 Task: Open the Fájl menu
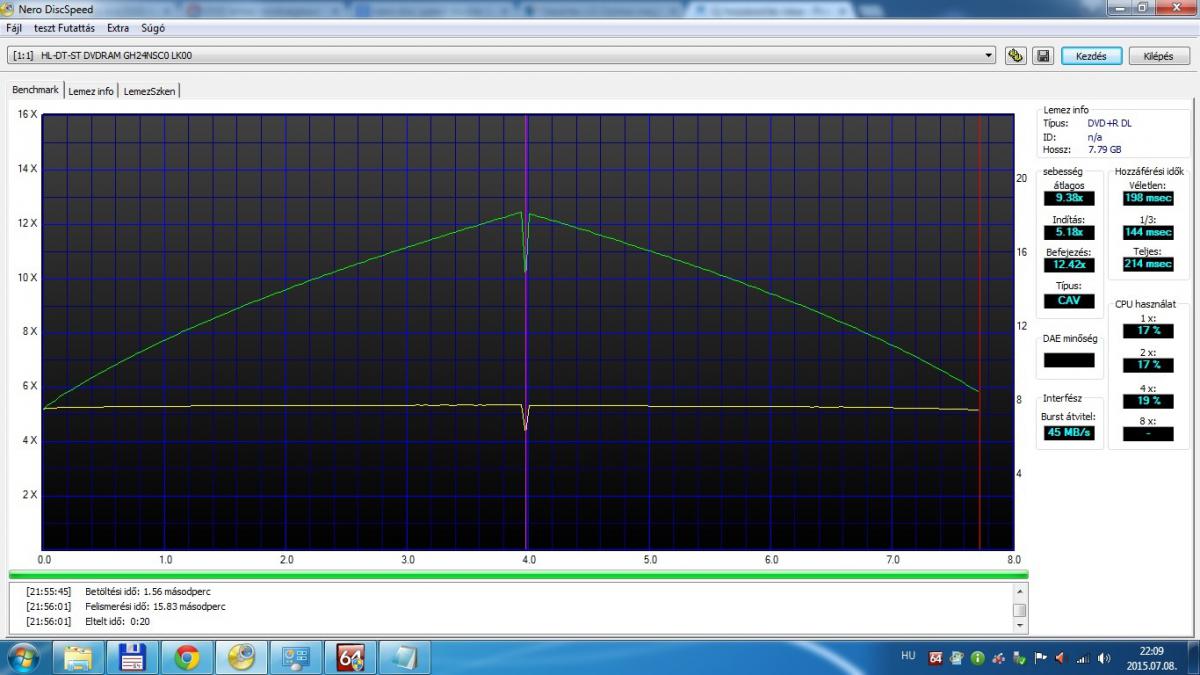[15, 28]
